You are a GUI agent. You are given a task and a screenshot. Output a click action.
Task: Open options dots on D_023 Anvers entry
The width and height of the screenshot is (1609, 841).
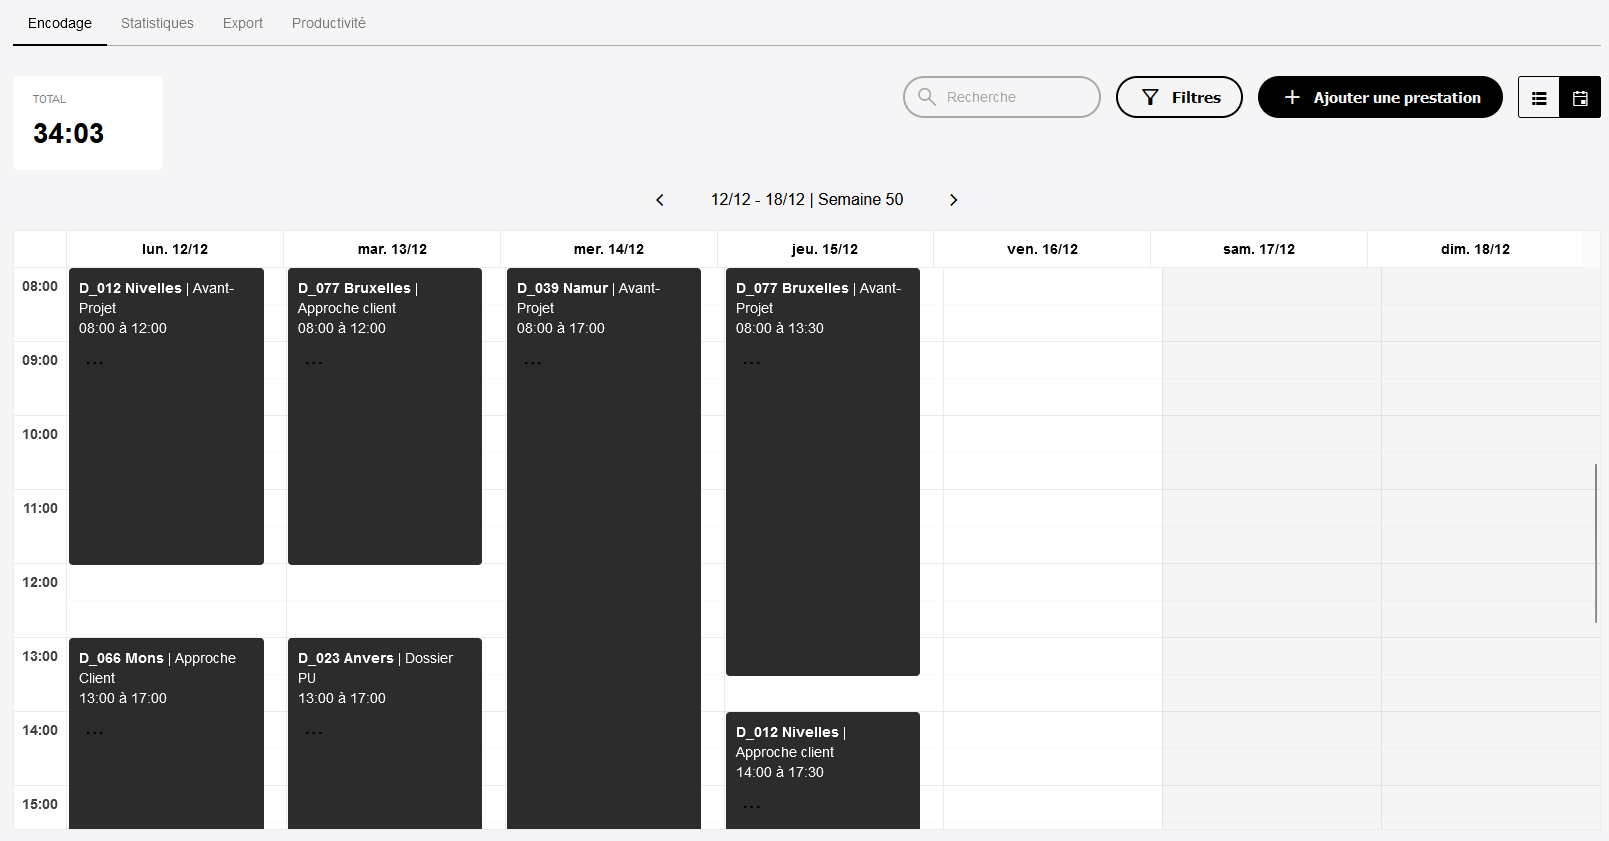point(314,733)
